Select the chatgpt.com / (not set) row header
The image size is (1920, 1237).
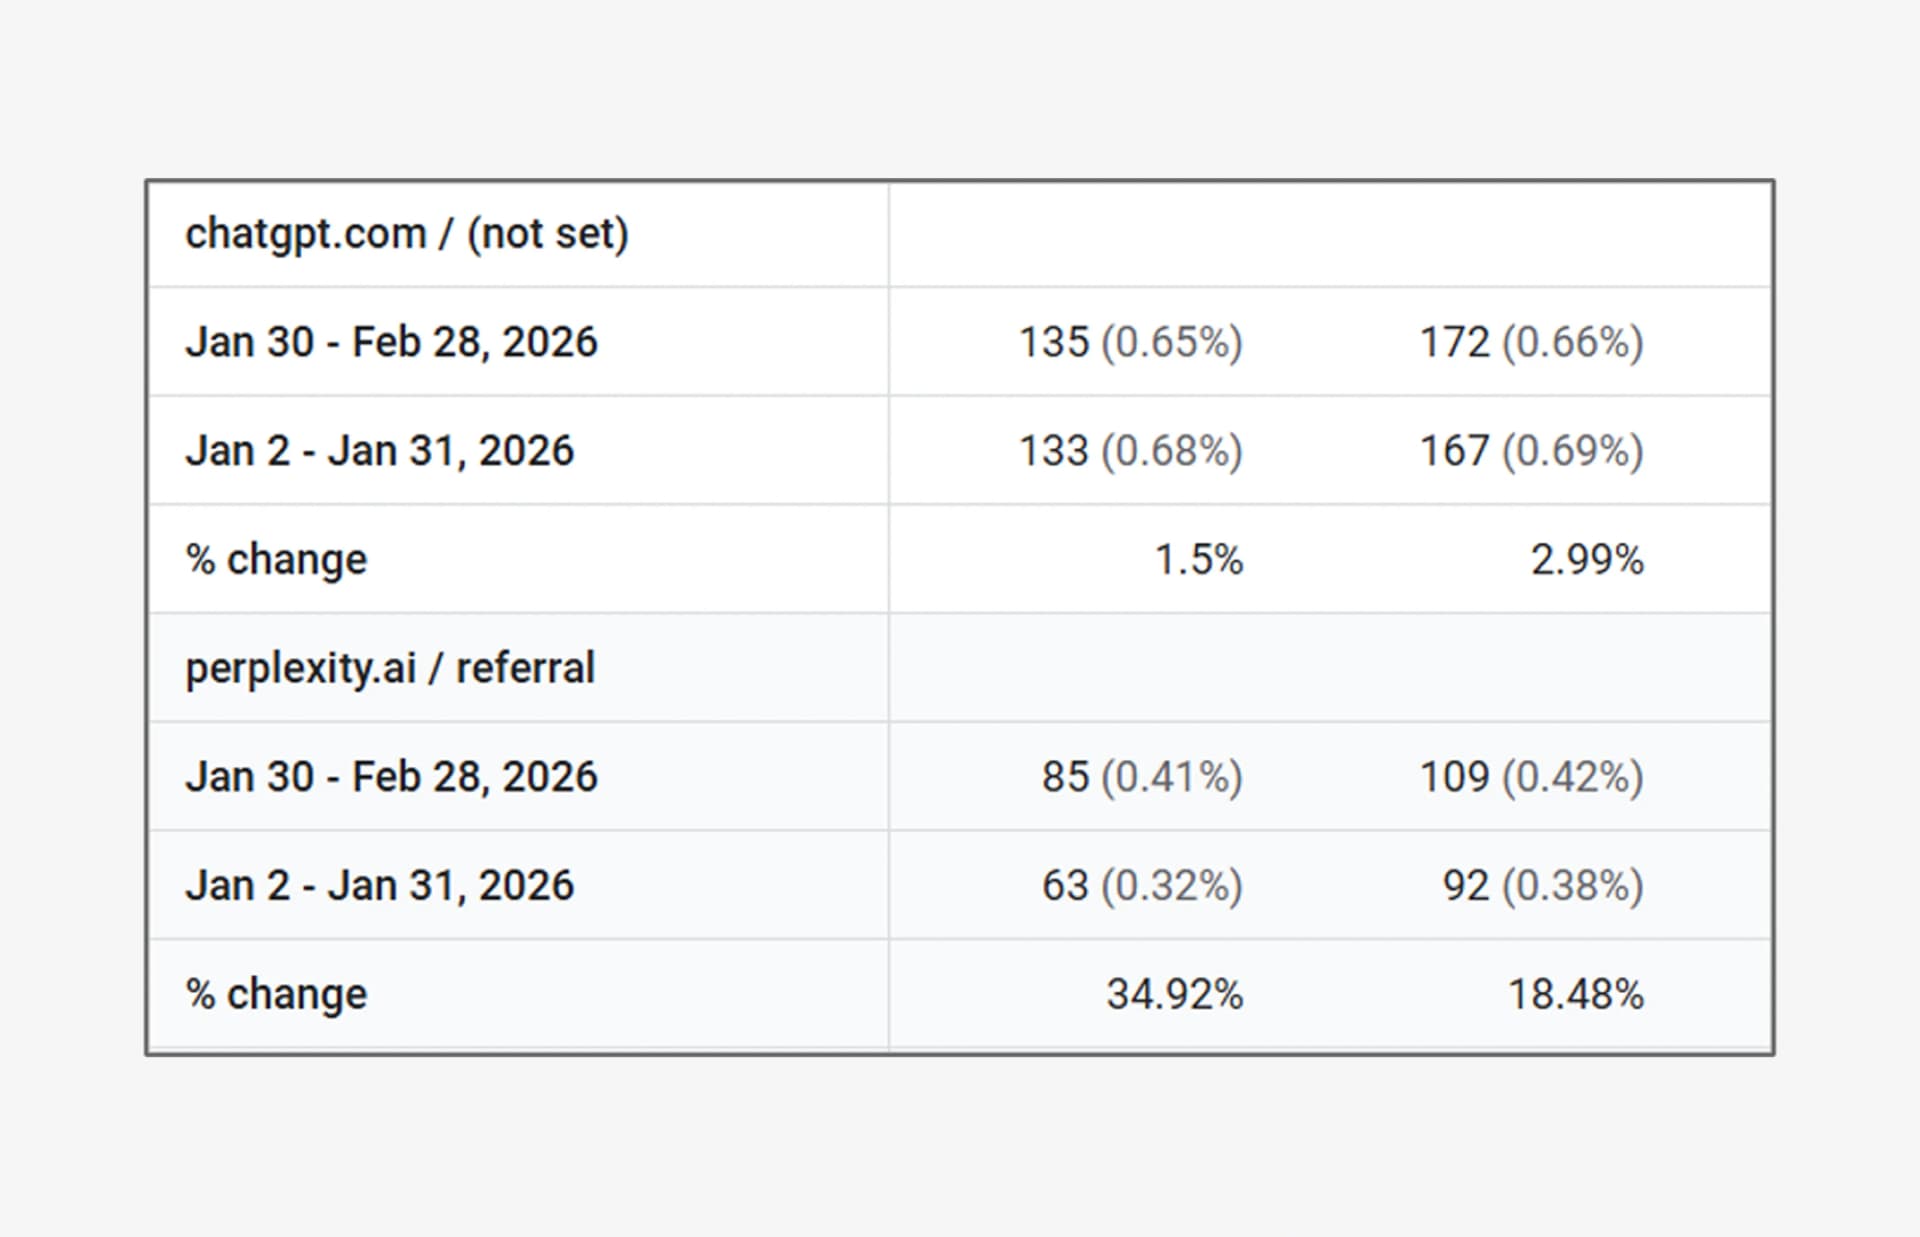(407, 234)
